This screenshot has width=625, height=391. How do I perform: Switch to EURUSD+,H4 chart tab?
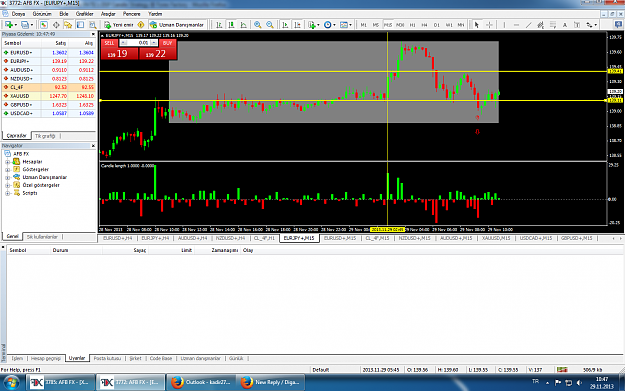pyautogui.click(x=117, y=238)
